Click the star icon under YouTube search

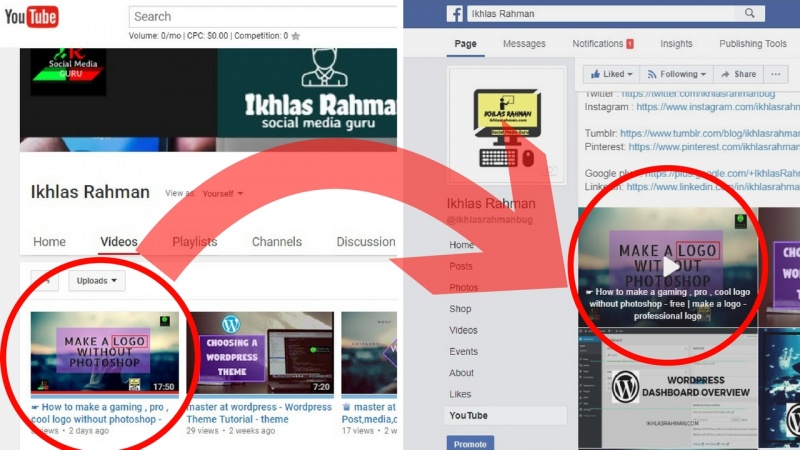pyautogui.click(x=295, y=36)
